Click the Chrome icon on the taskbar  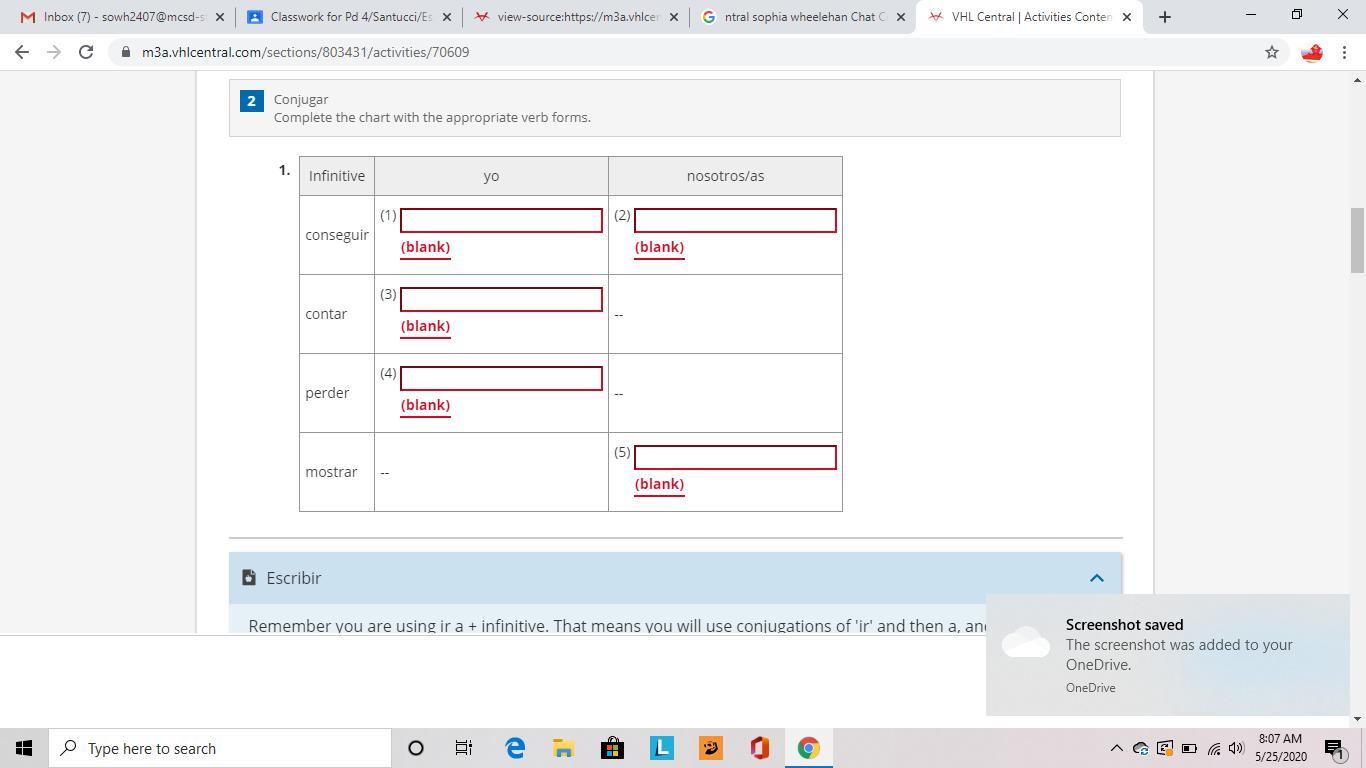point(808,748)
